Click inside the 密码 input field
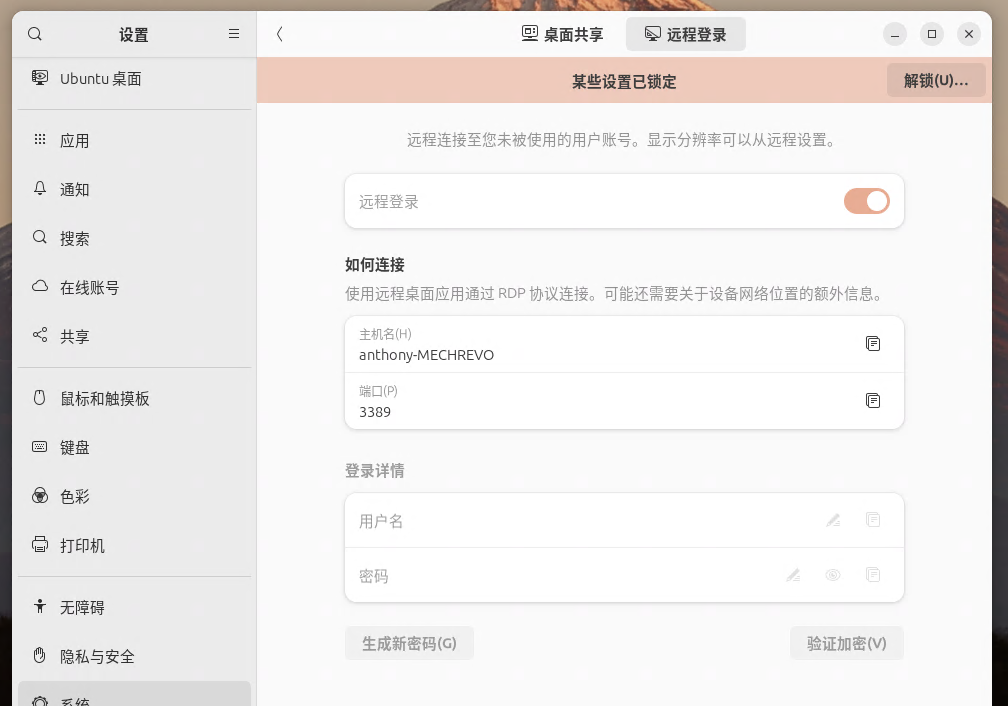Screen dimensions: 1008x706 point(550,575)
